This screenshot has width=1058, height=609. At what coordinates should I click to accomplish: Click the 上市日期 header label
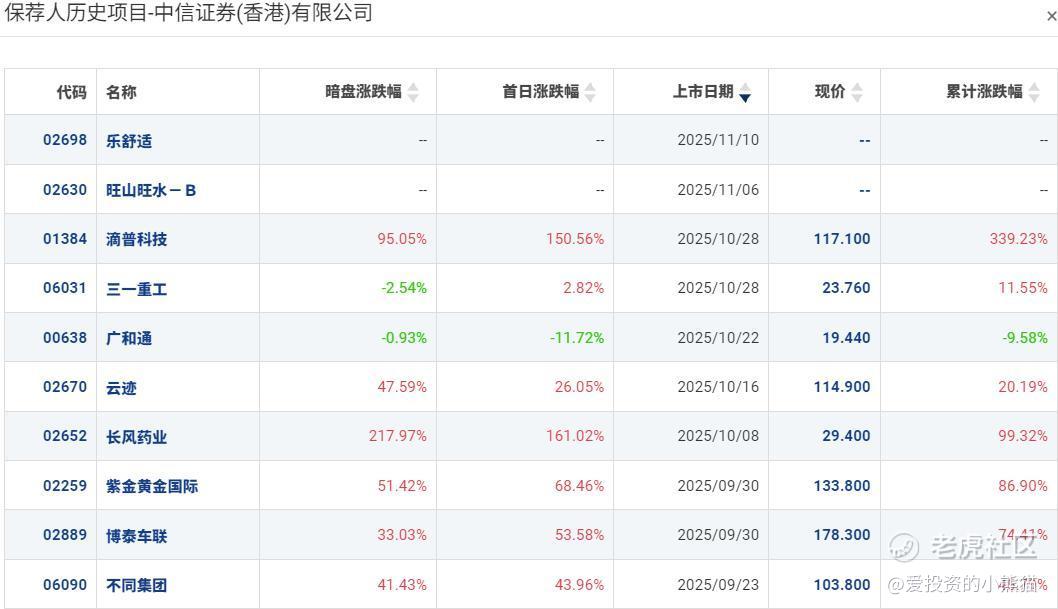point(703,92)
